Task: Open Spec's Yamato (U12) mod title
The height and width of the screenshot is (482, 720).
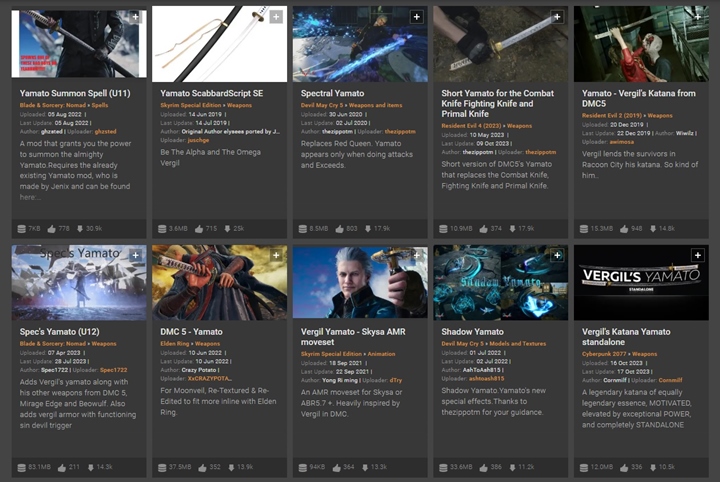Action: coord(59,331)
